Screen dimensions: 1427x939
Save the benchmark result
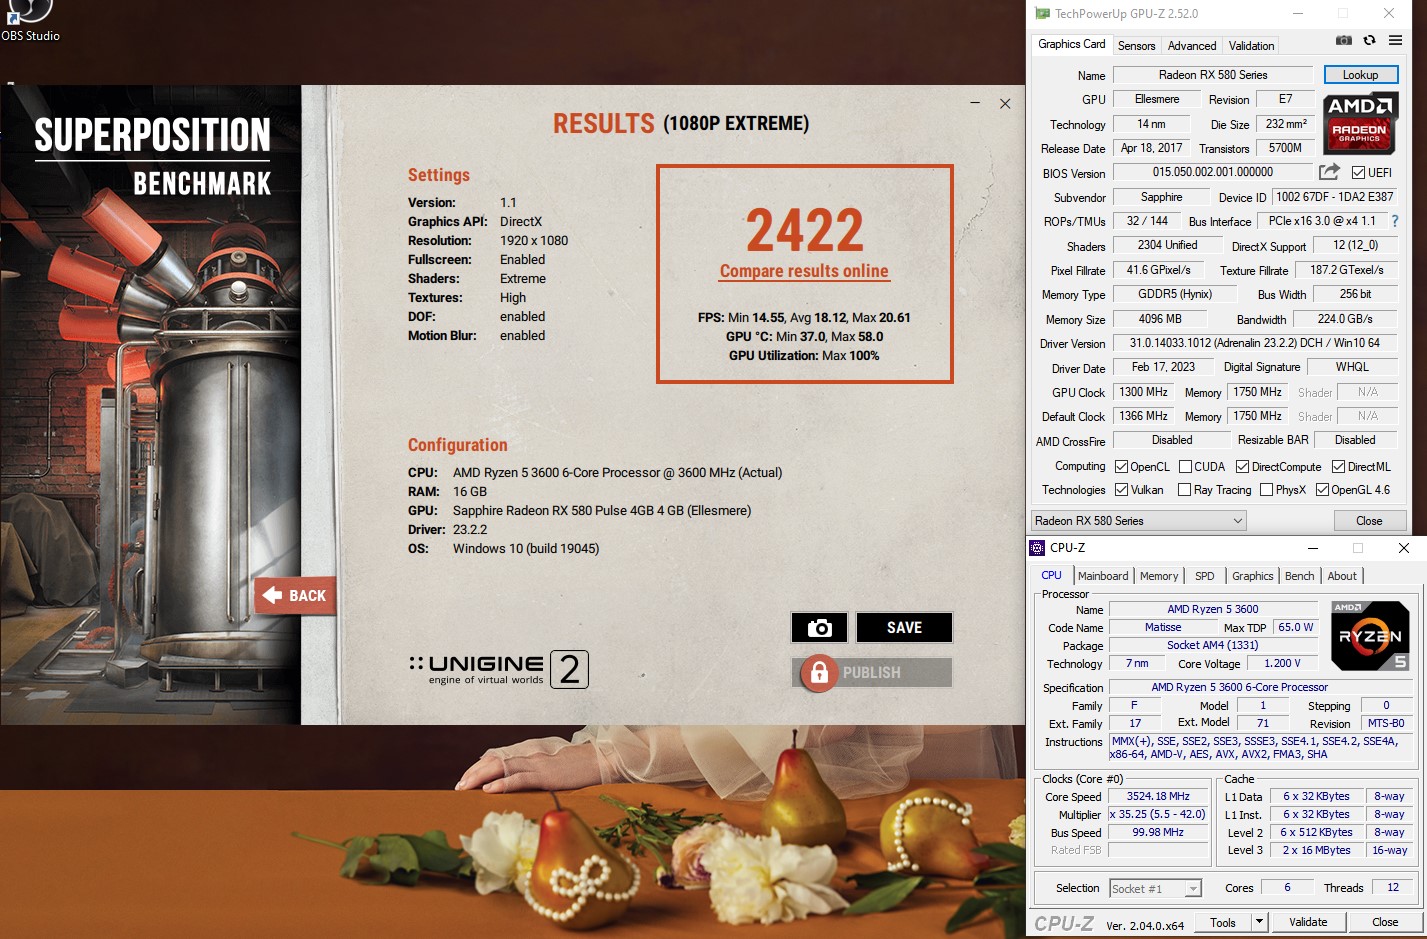coord(904,627)
